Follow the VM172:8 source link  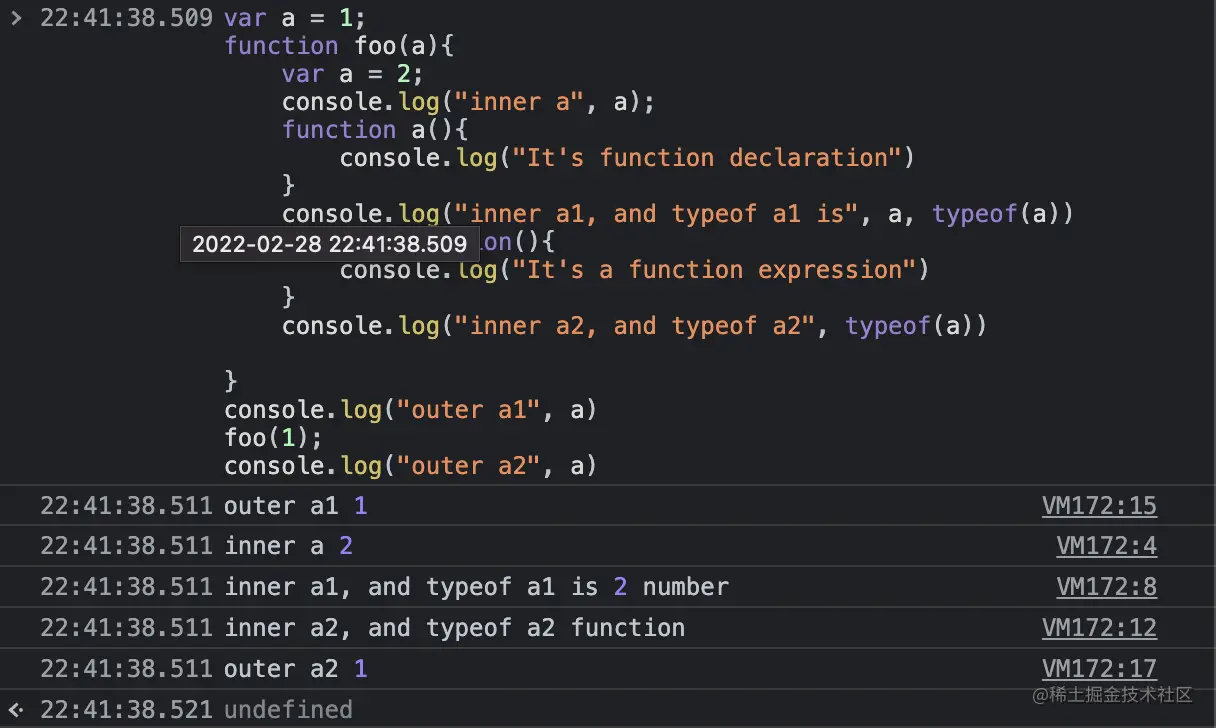point(1106,587)
